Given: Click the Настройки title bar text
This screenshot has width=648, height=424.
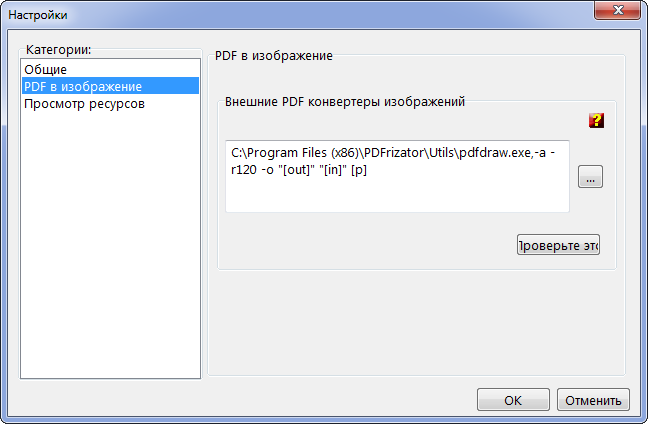Looking at the screenshot, I should (39, 13).
